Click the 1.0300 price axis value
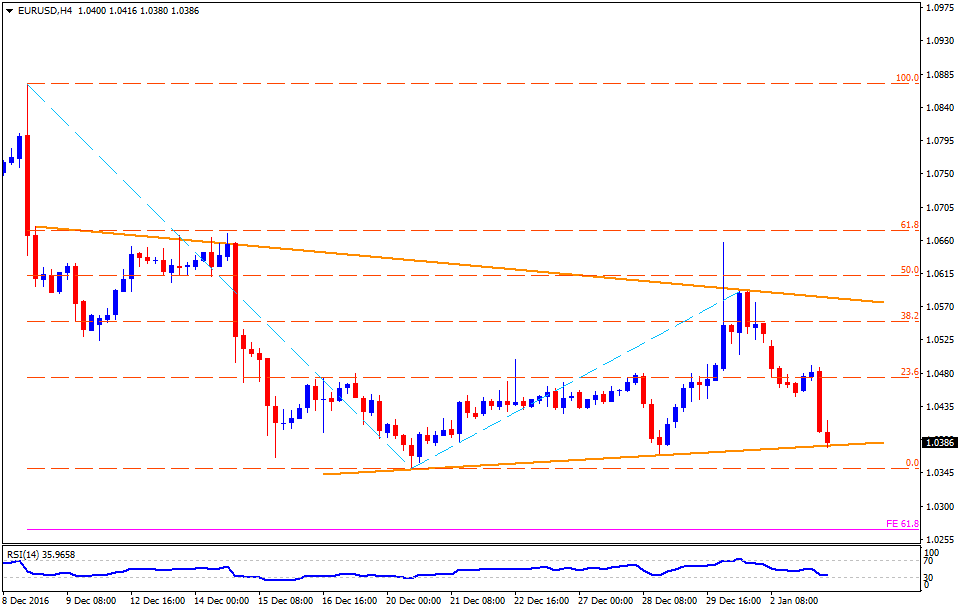This screenshot has height=612, width=960. click(x=940, y=507)
